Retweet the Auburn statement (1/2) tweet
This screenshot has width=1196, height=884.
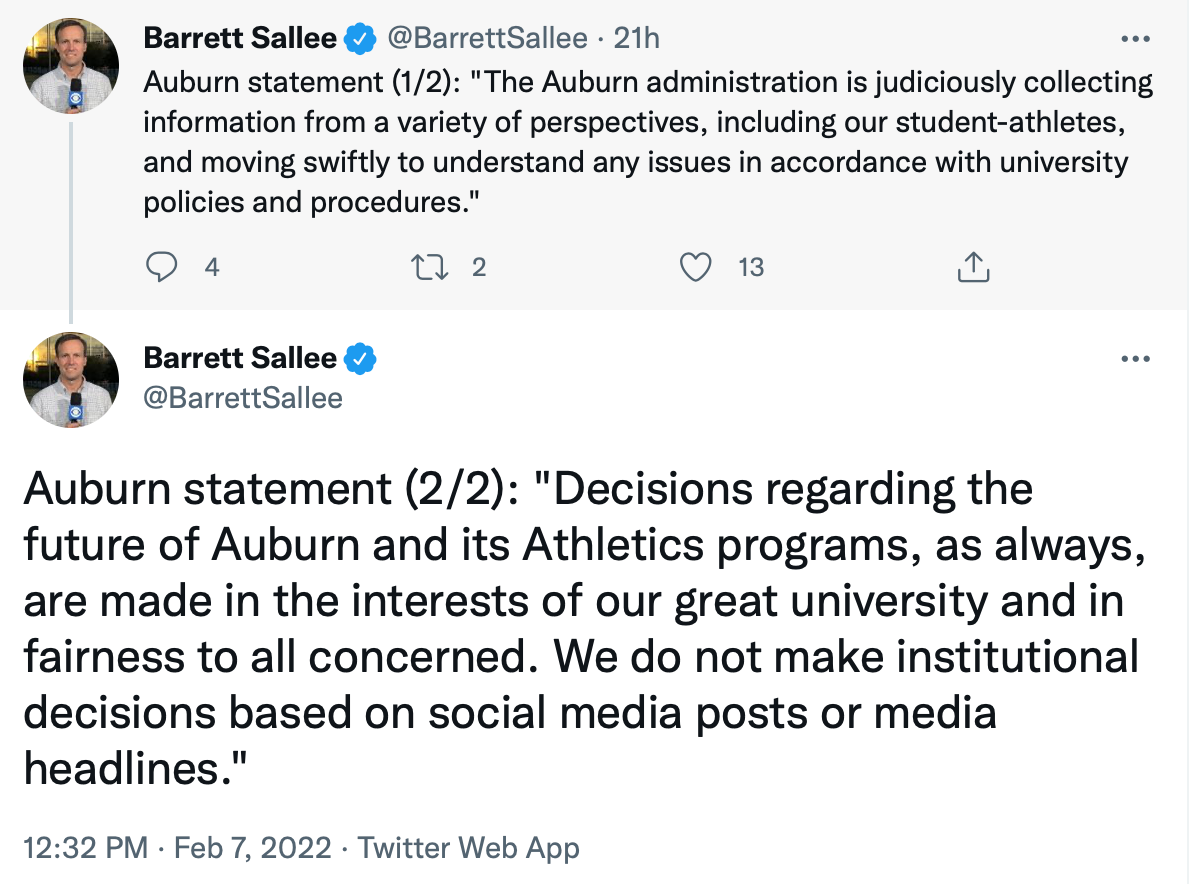coord(429,267)
